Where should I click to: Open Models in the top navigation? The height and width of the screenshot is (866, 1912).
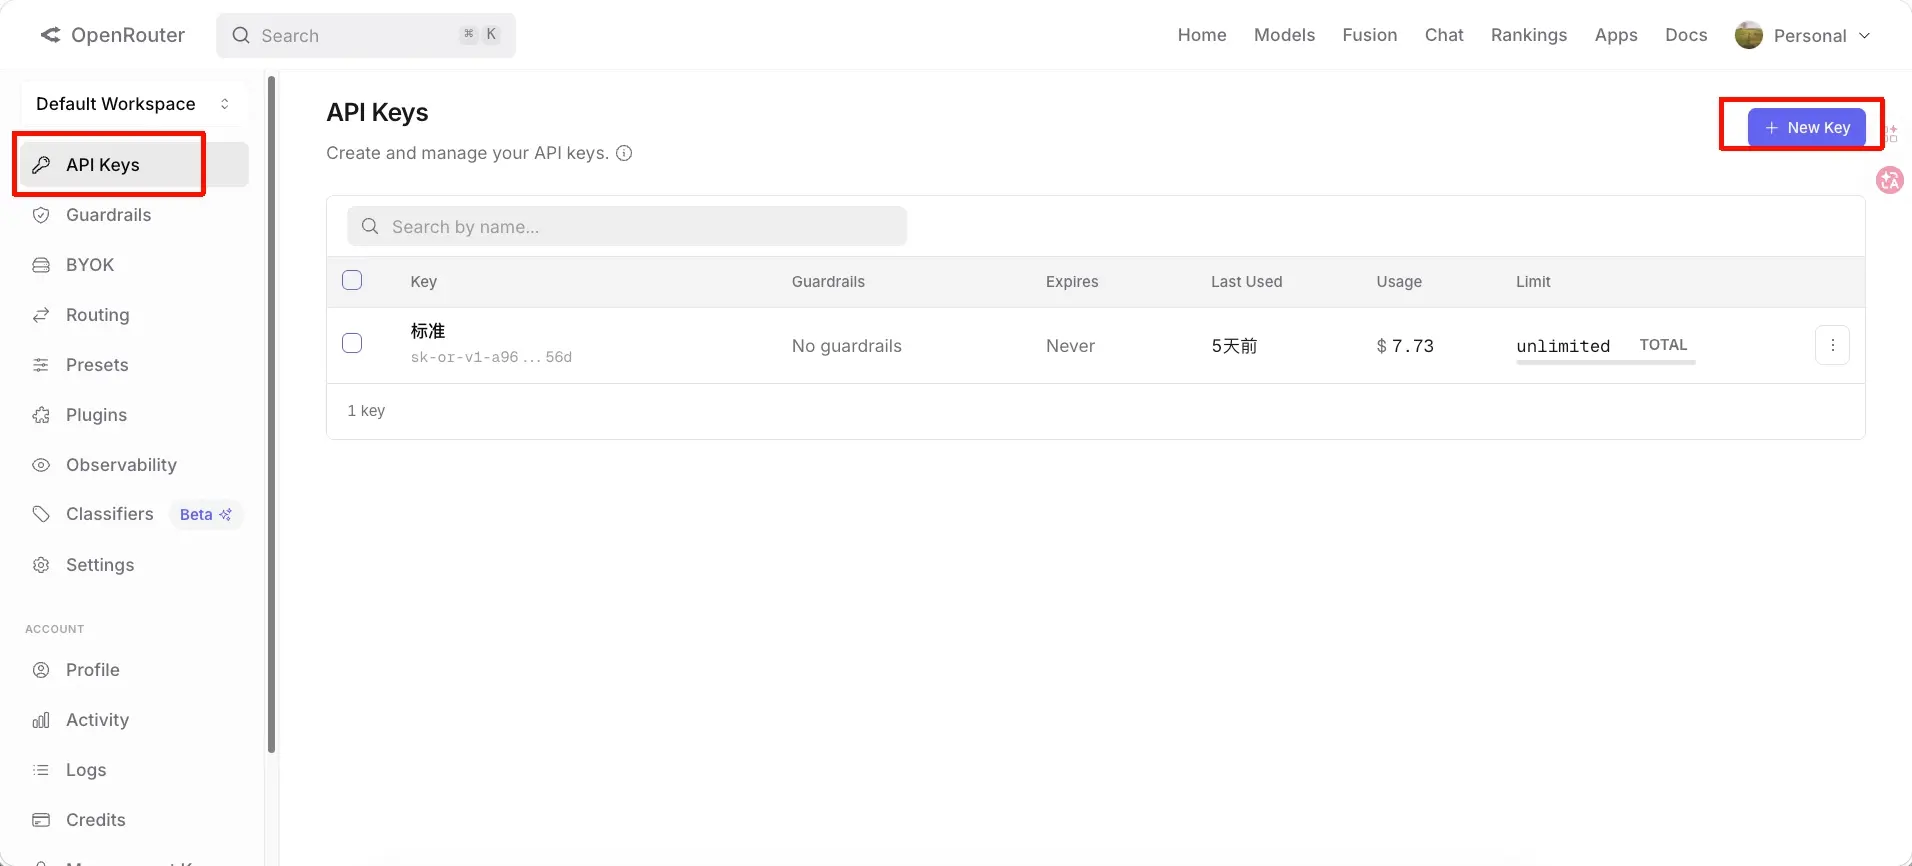point(1284,35)
